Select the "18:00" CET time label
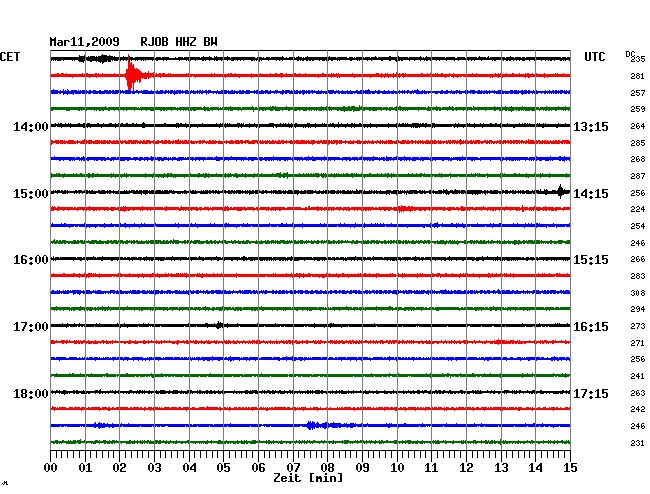This screenshot has height=494, width=650. pyautogui.click(x=31, y=393)
